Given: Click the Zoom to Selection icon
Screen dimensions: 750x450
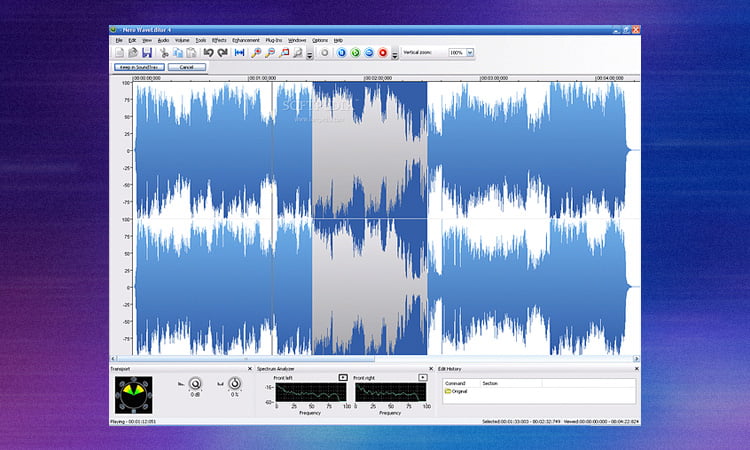Looking at the screenshot, I should pyautogui.click(x=285, y=52).
